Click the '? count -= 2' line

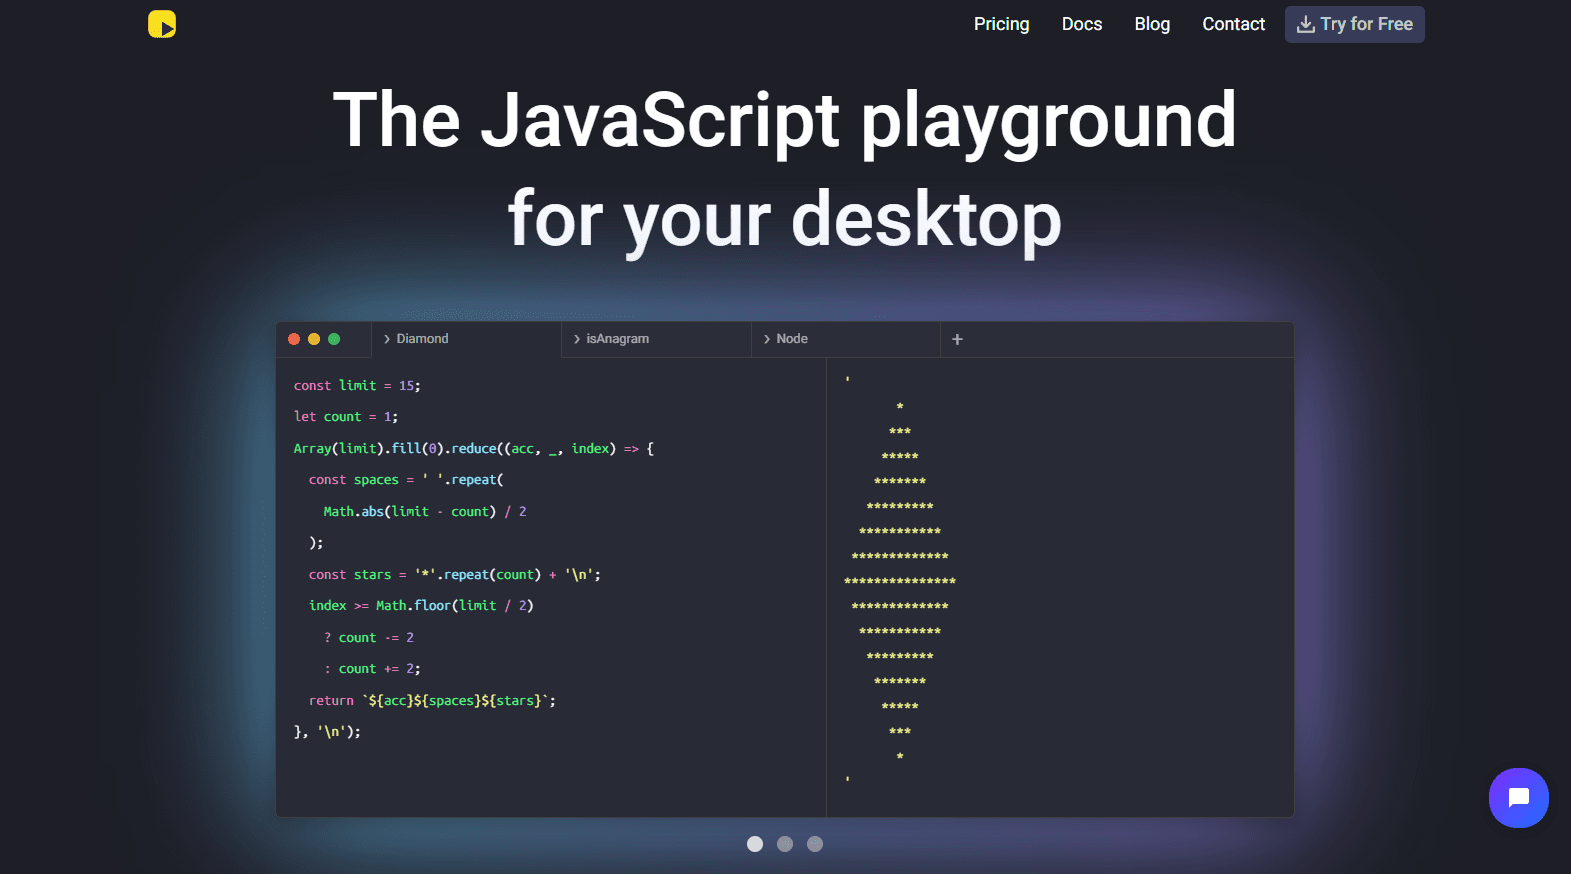[369, 637]
